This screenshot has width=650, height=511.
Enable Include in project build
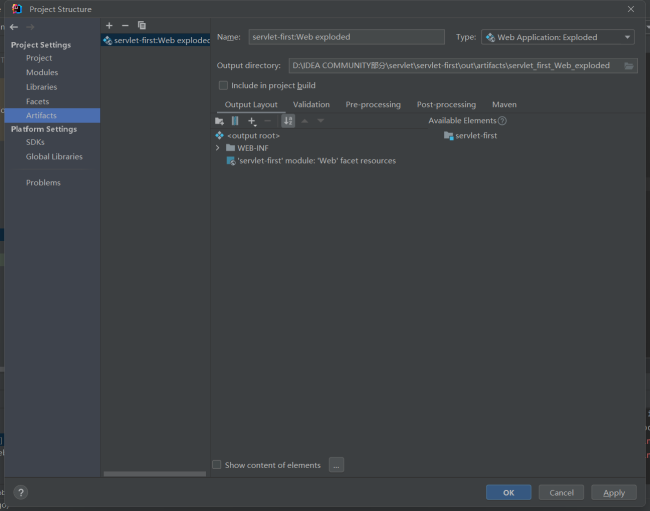pos(223,85)
